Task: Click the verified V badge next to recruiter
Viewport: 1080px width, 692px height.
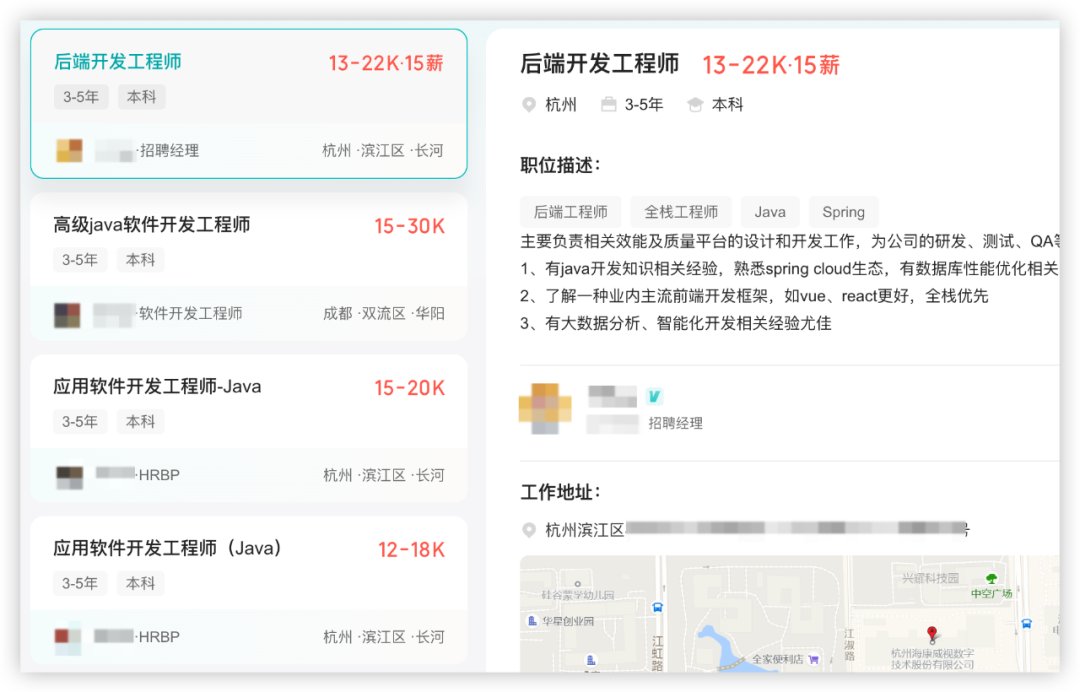Action: point(654,396)
